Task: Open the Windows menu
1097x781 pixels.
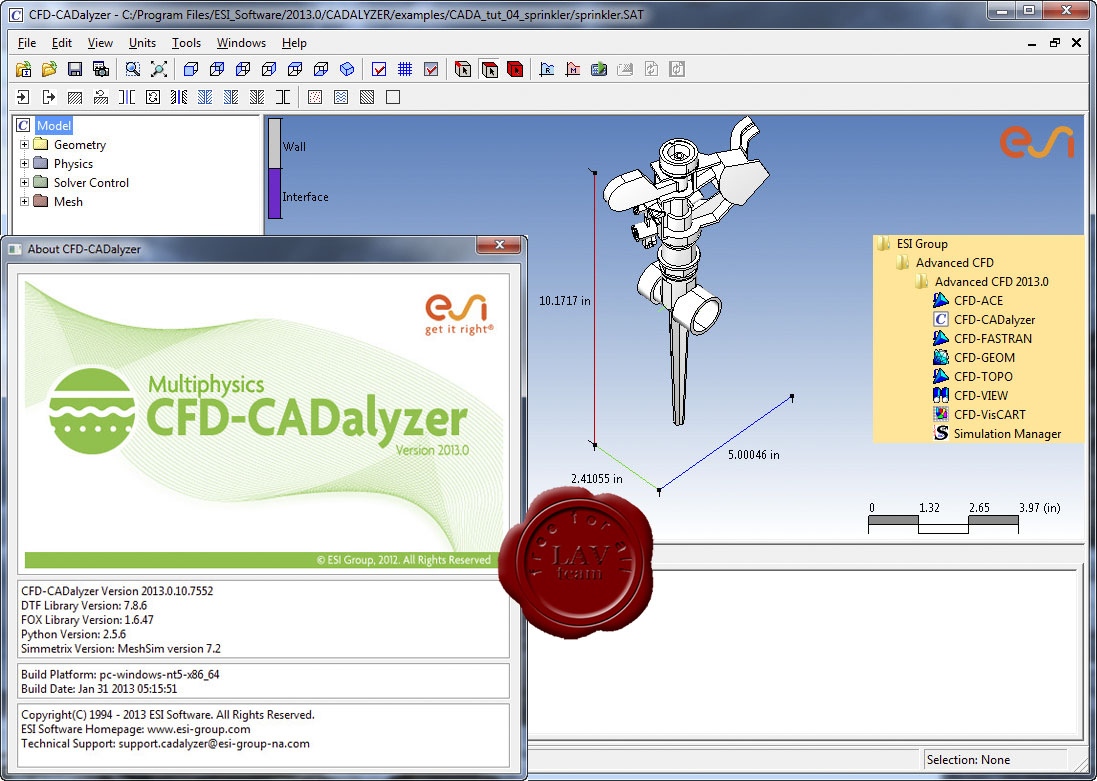Action: (x=241, y=43)
